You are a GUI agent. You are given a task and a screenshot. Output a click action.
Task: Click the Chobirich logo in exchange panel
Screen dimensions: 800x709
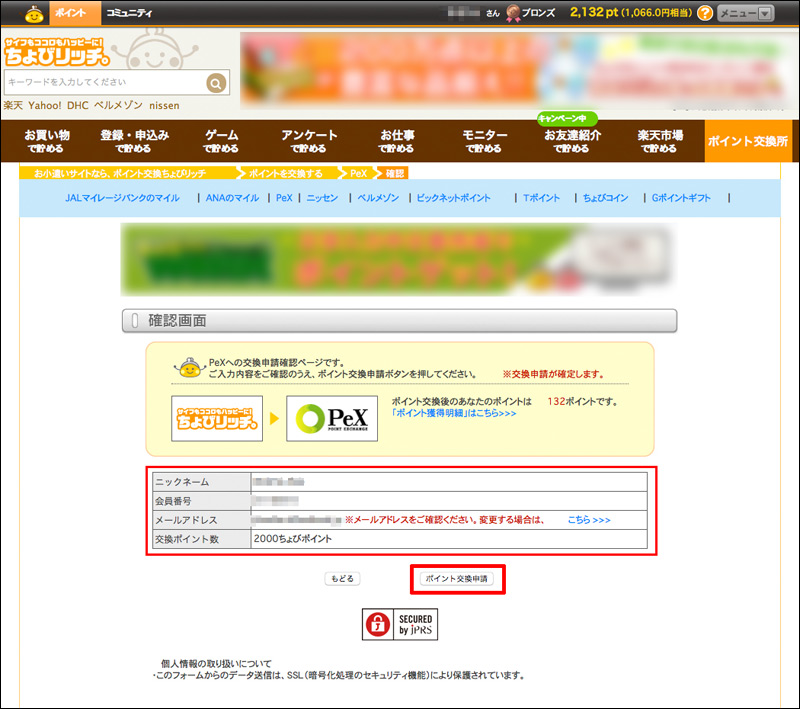(217, 418)
